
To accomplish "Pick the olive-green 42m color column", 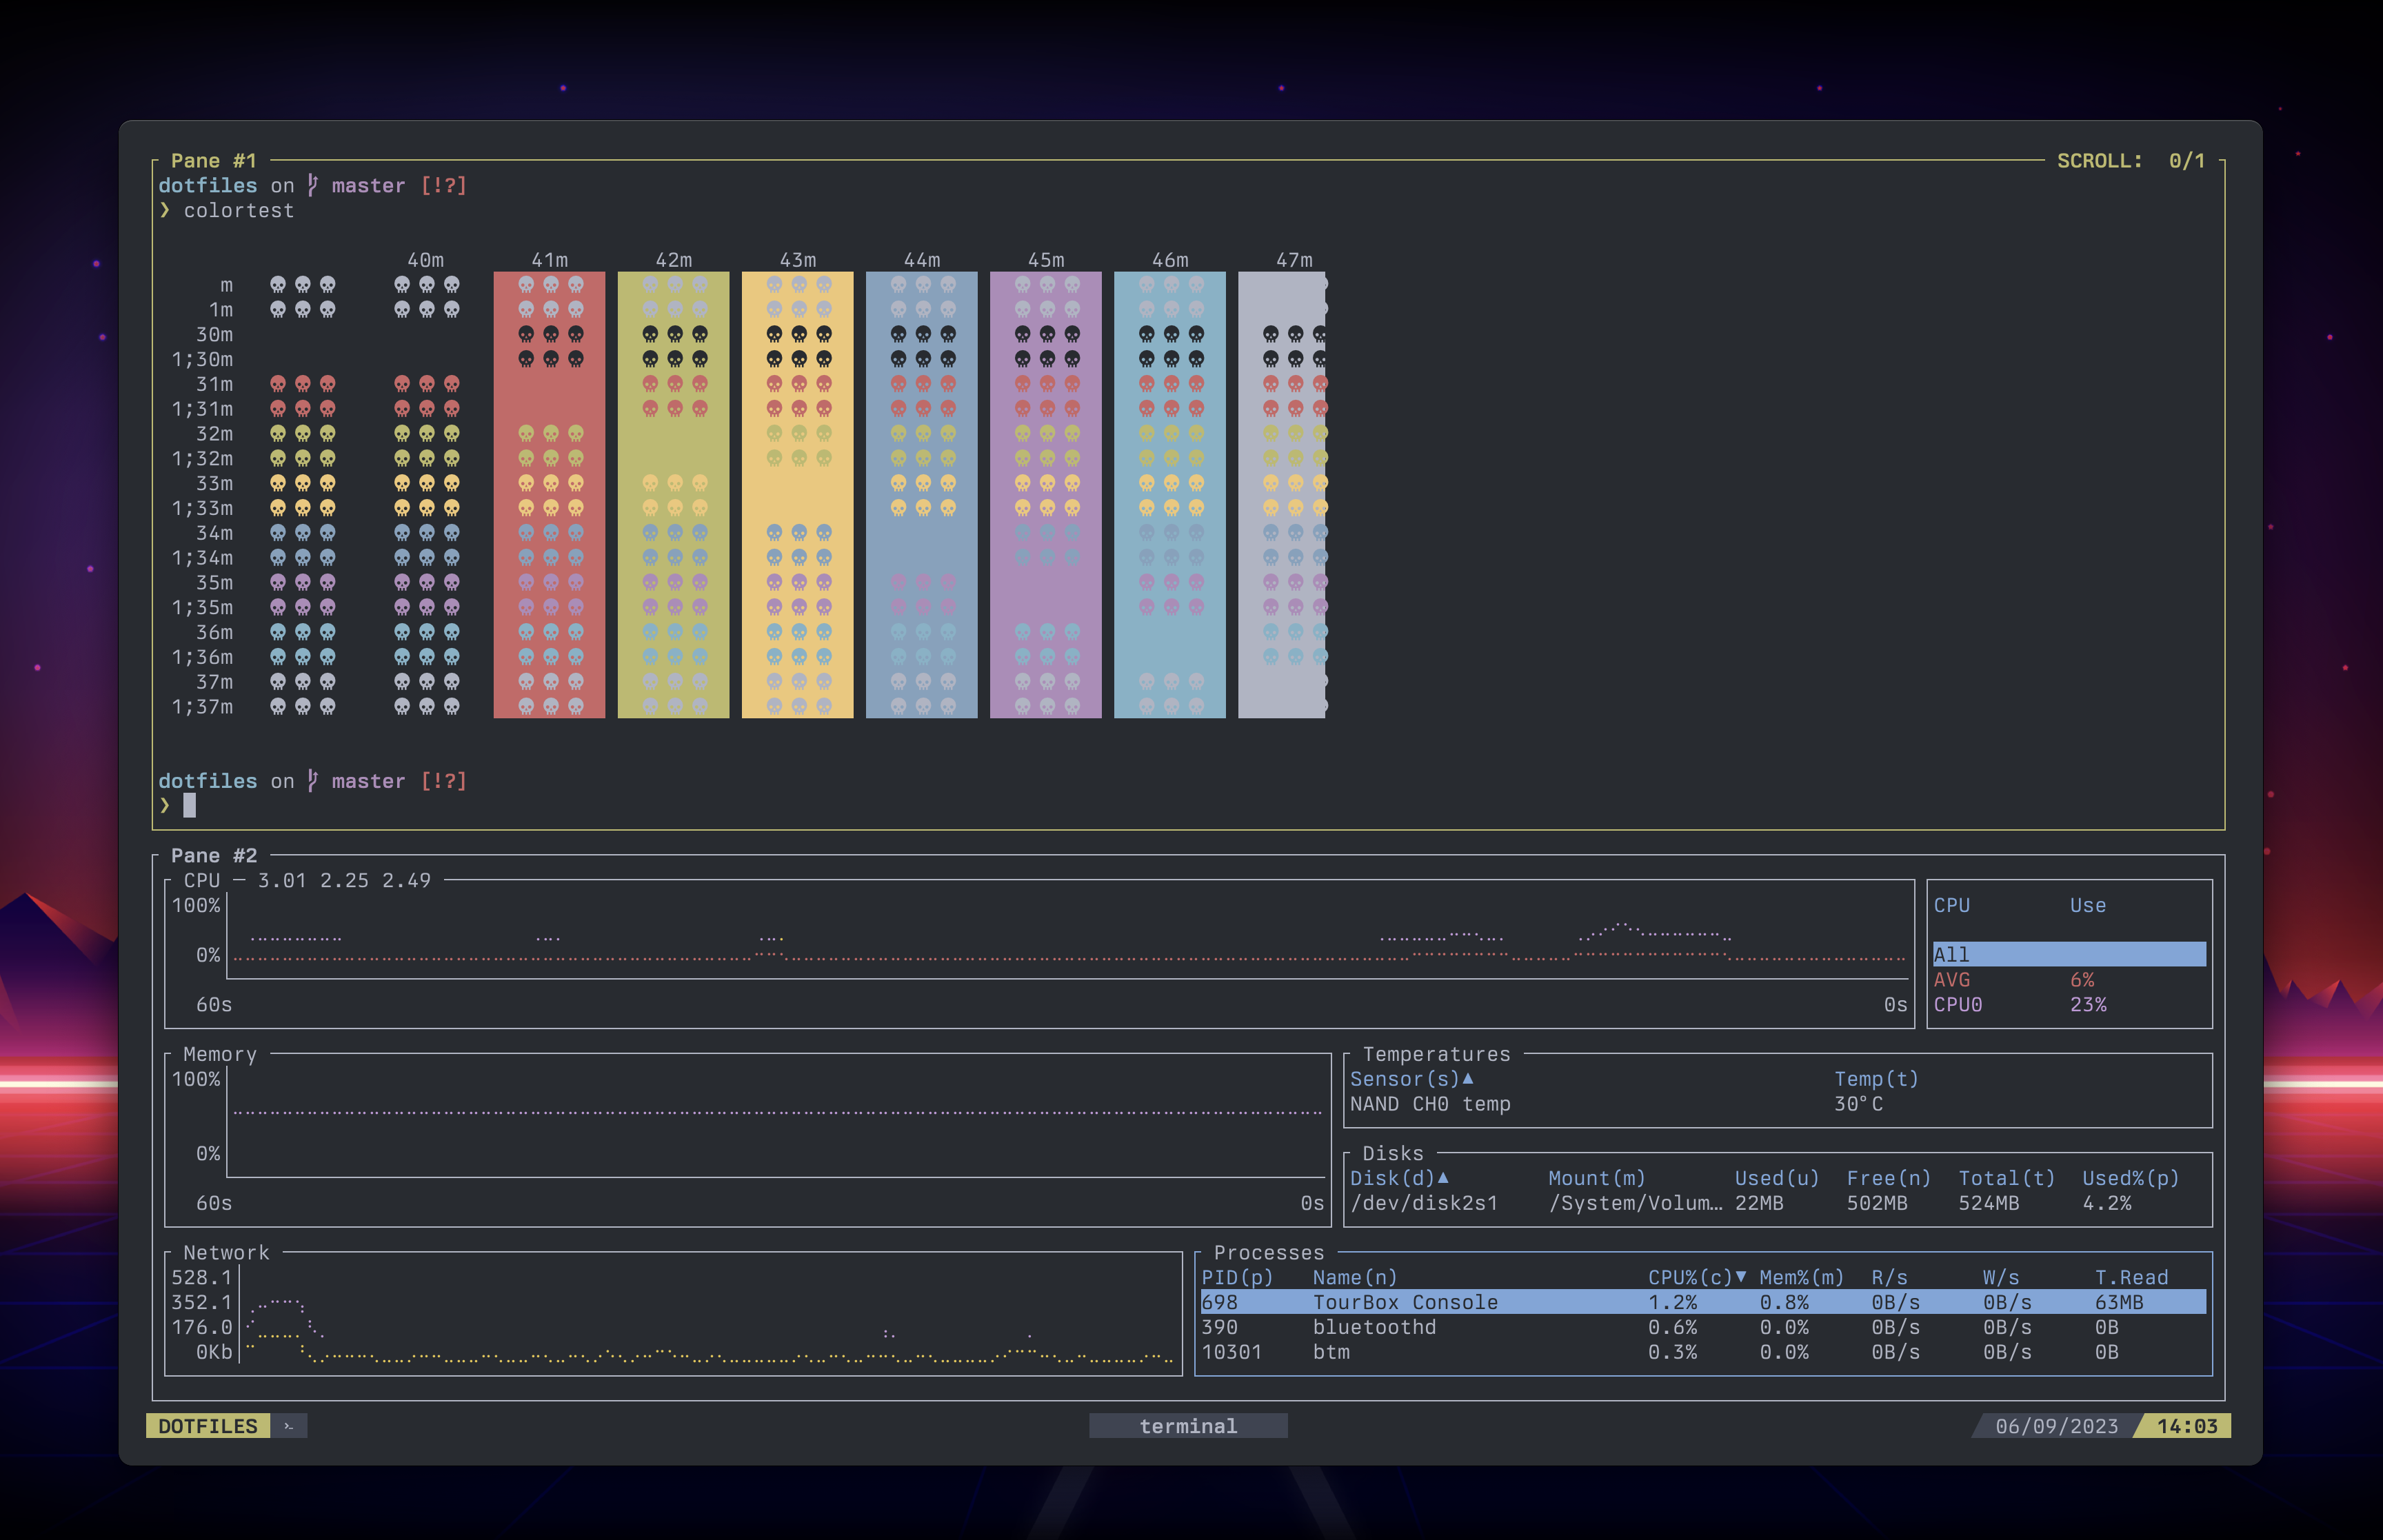I will (673, 494).
